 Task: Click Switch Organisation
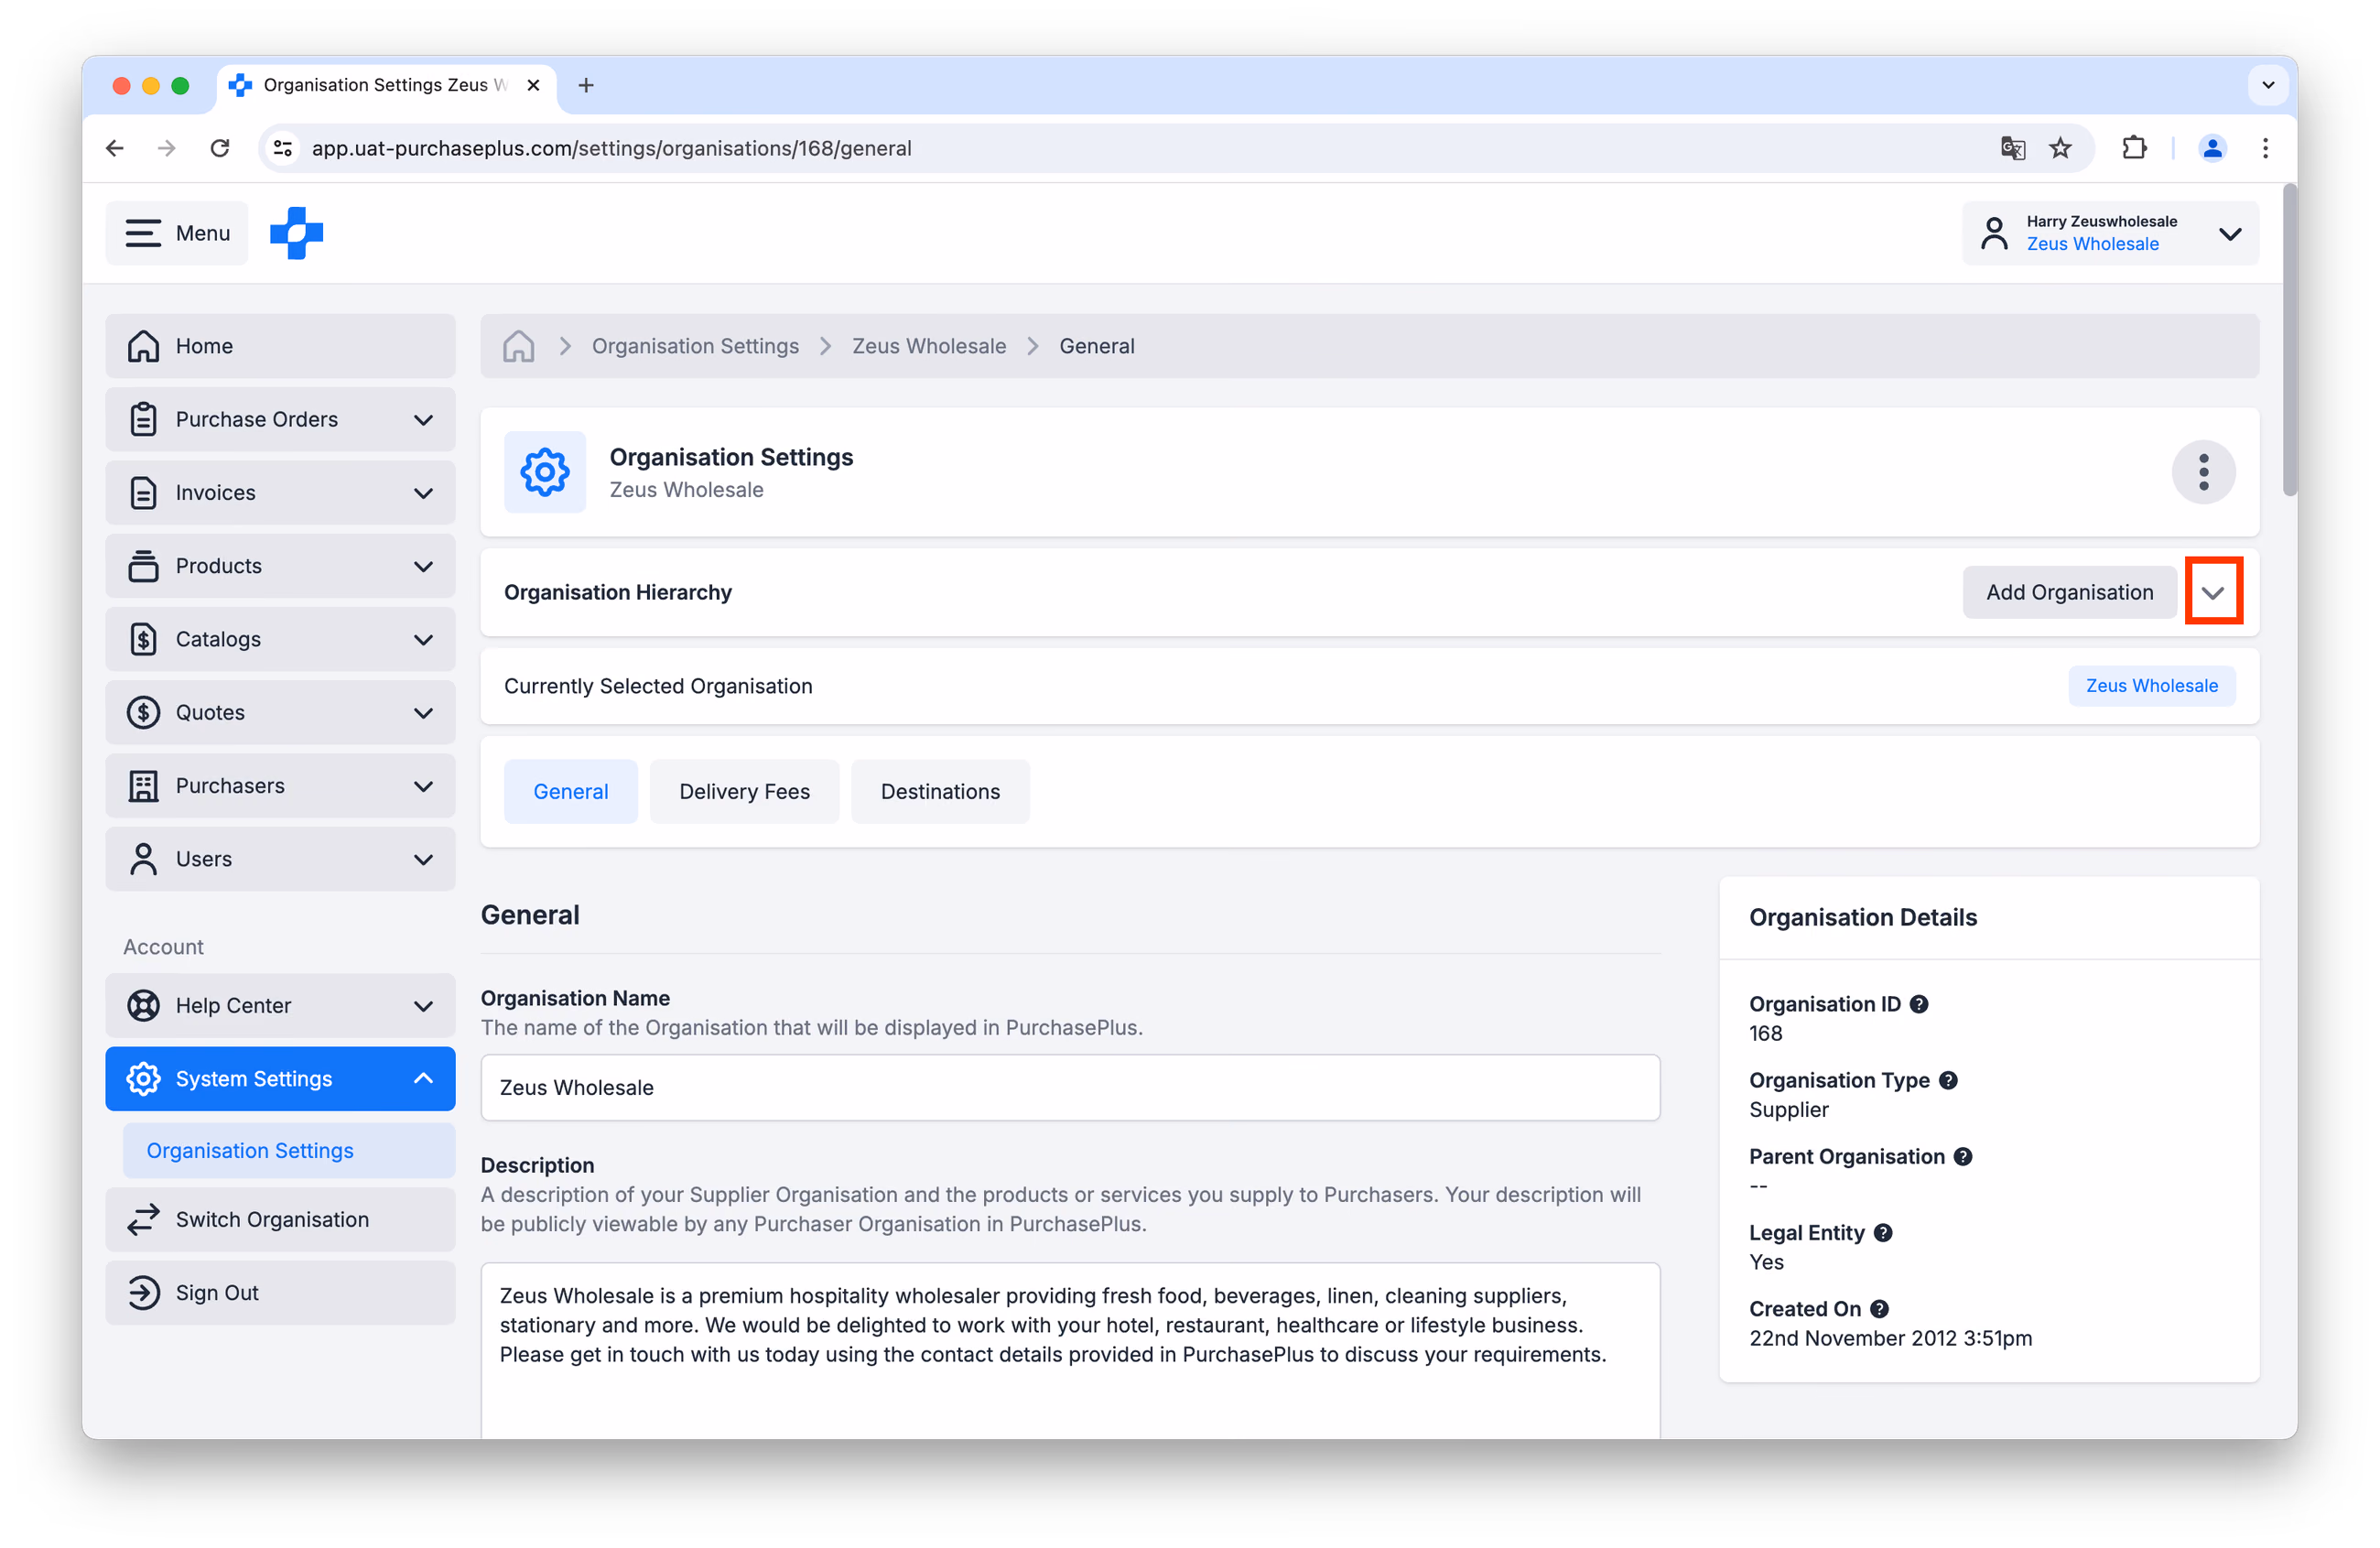[280, 1220]
